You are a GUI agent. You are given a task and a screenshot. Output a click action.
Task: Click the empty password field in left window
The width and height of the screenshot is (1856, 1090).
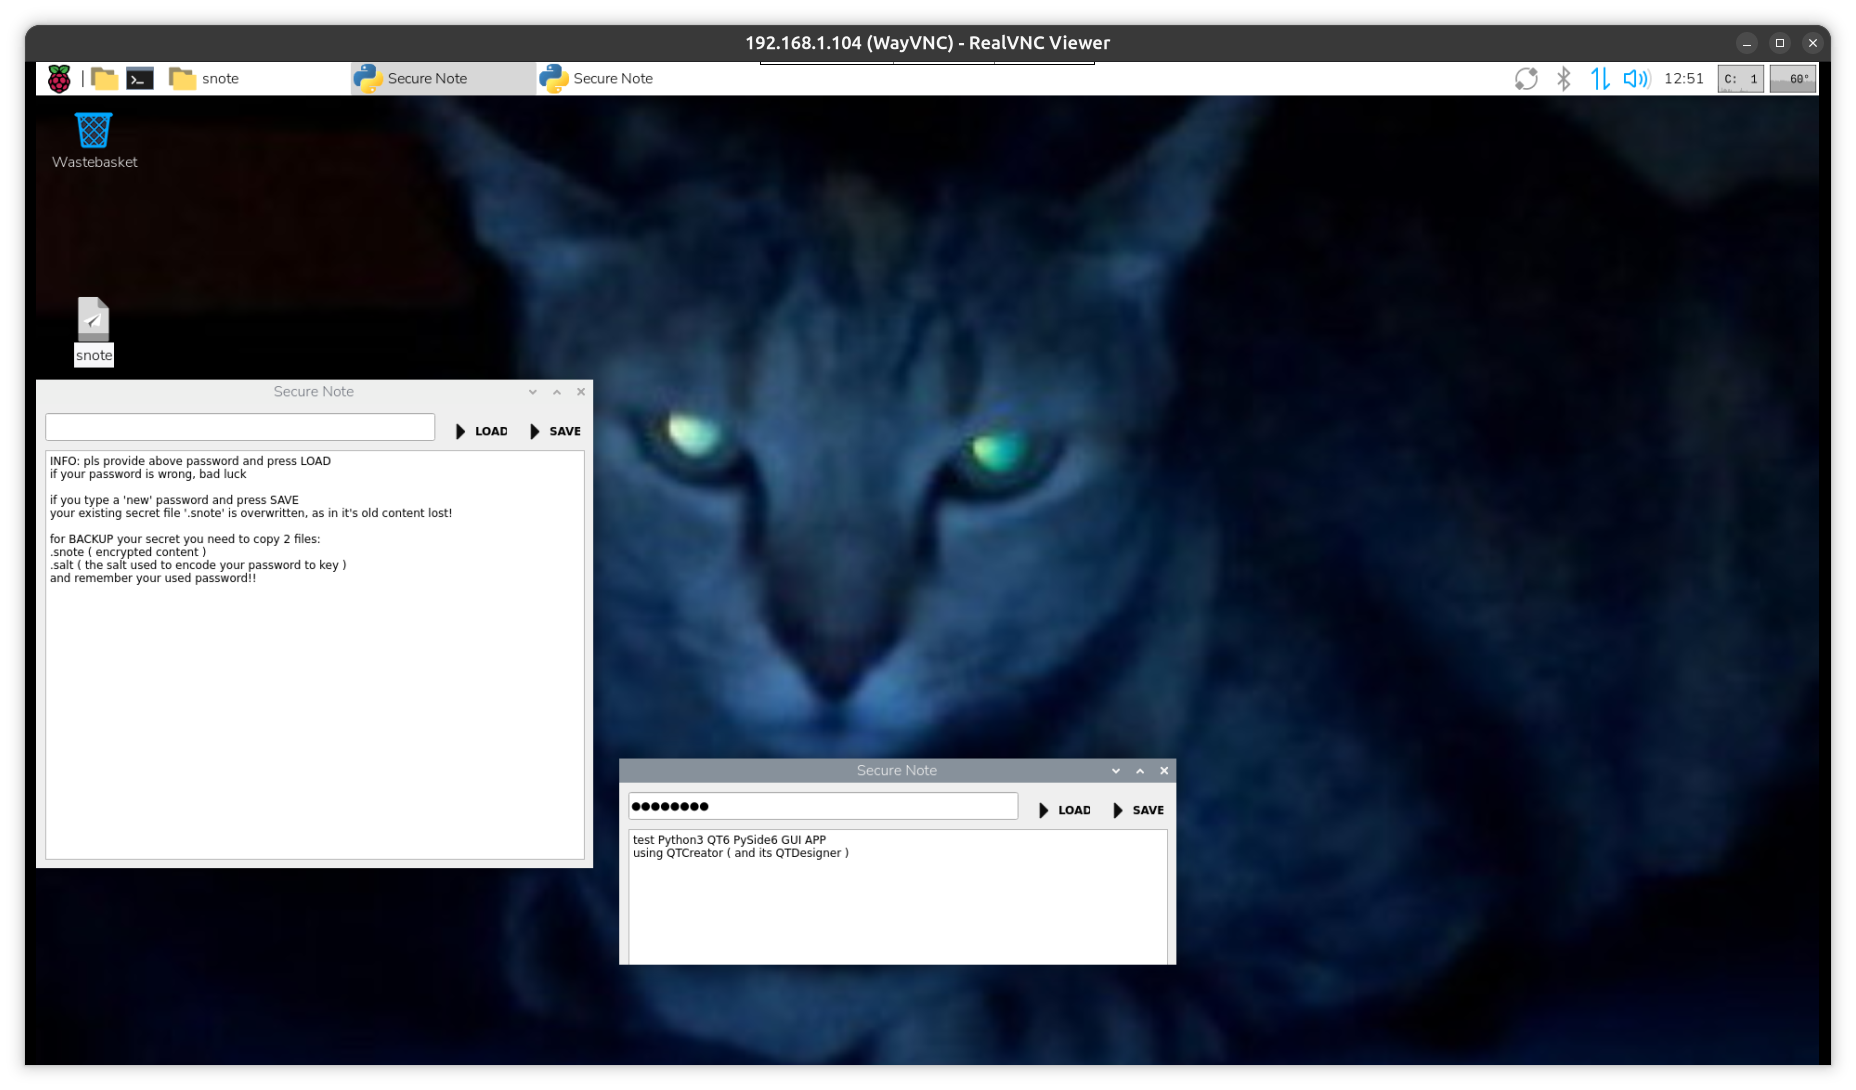click(x=240, y=428)
